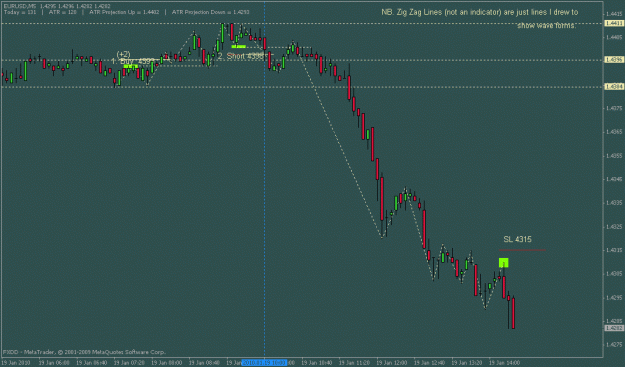Click the 1.4295 price scale label

(x=614, y=298)
